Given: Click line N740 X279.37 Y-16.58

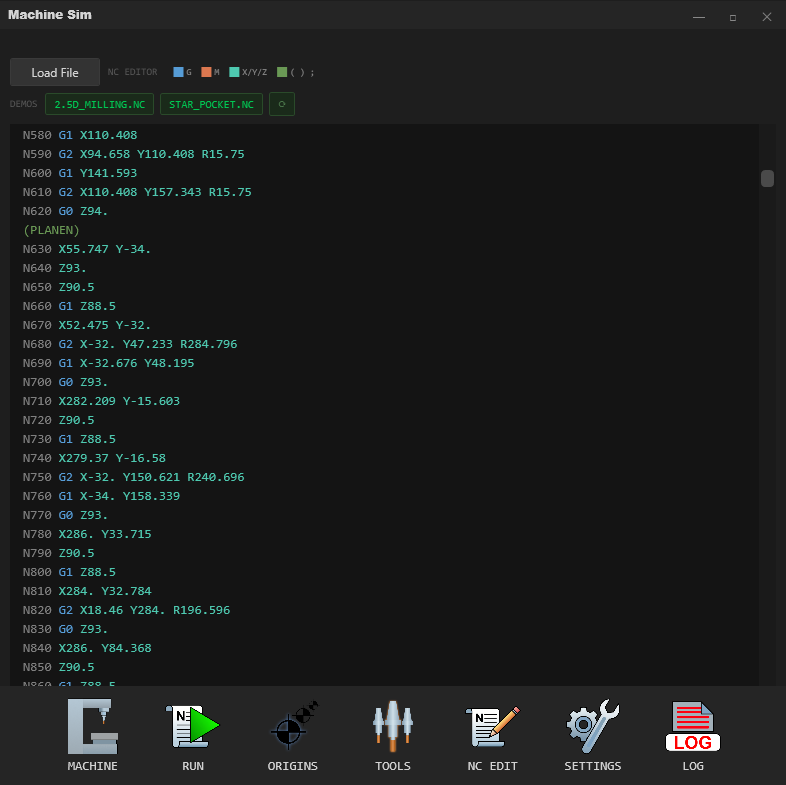Looking at the screenshot, I should pos(94,459).
